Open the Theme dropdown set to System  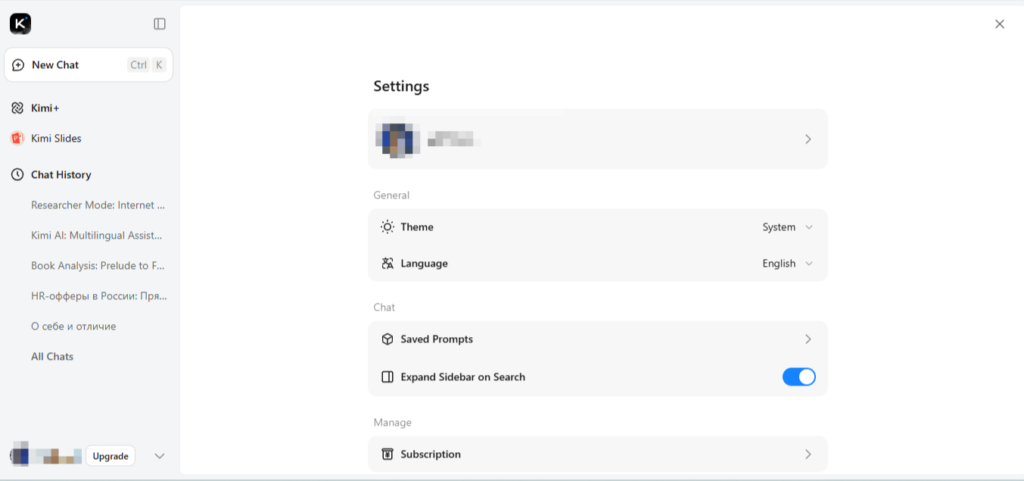click(x=787, y=227)
